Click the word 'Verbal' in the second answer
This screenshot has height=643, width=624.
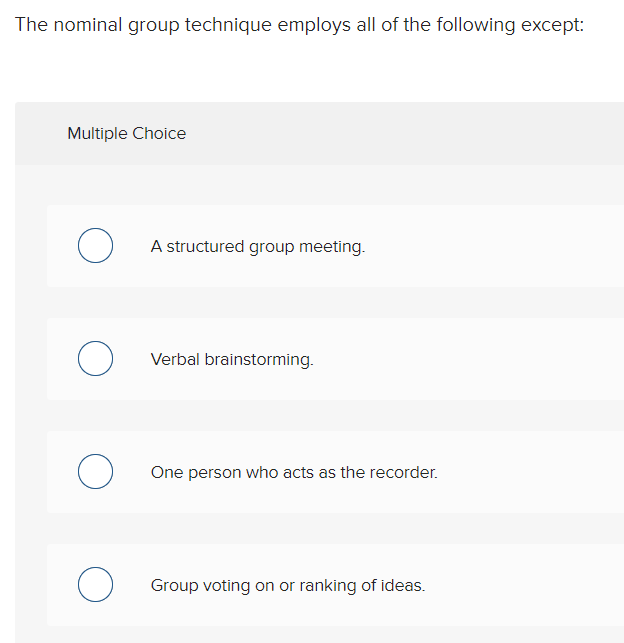(x=176, y=359)
